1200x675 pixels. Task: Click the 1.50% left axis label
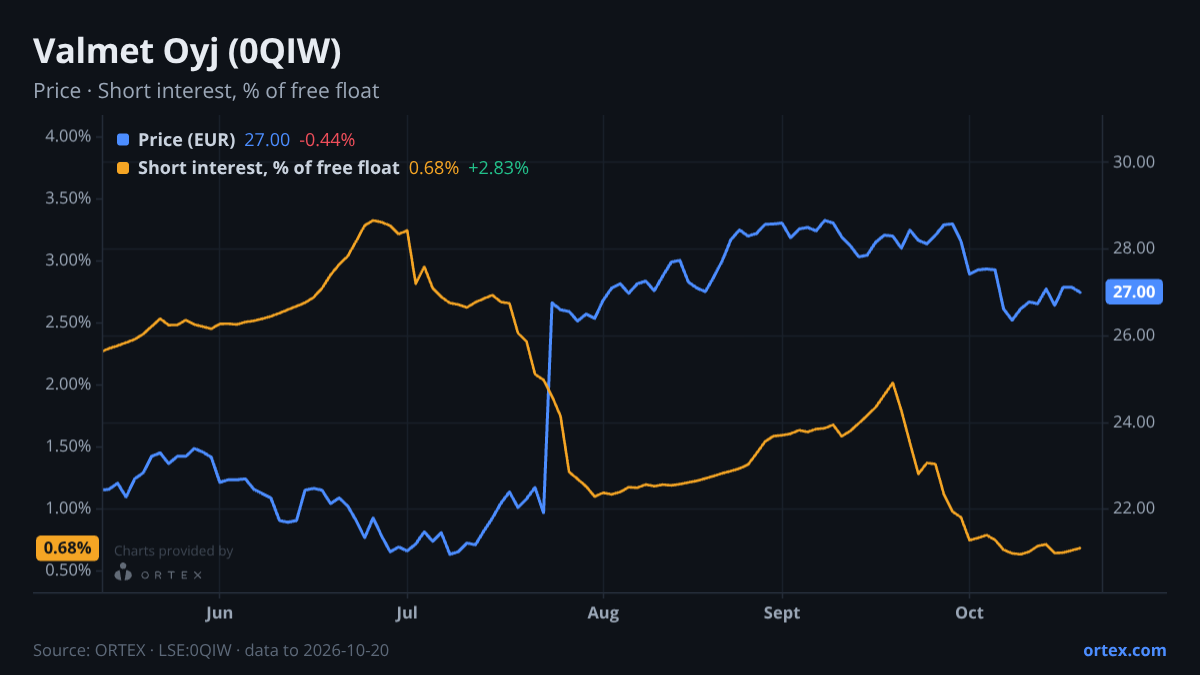68,446
